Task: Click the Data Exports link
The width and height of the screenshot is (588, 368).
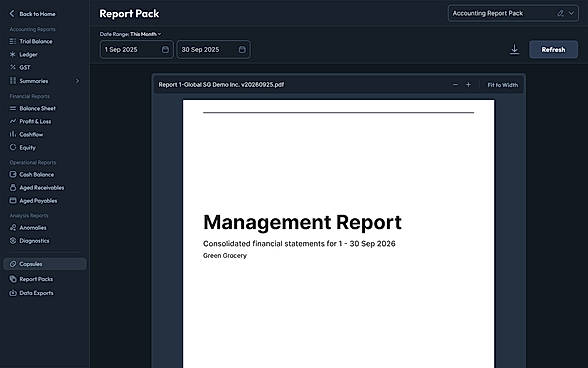Action: tap(36, 293)
